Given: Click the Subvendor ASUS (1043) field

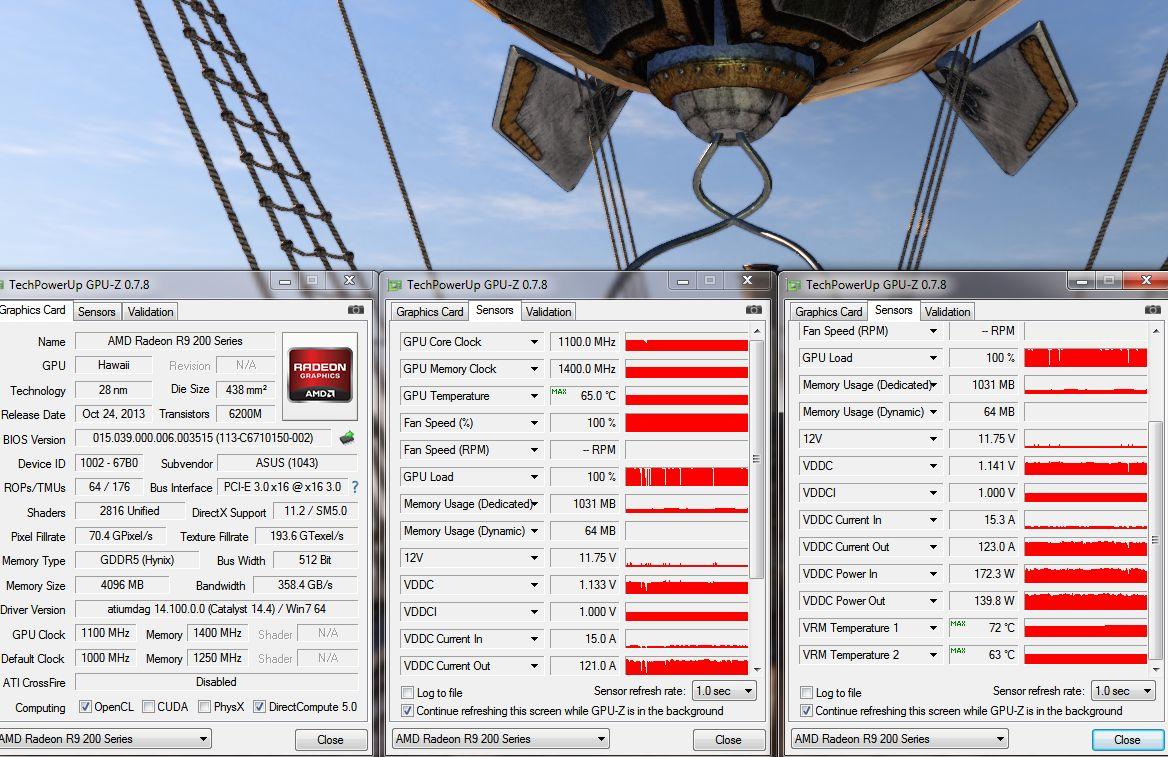Looking at the screenshot, I should (x=287, y=463).
